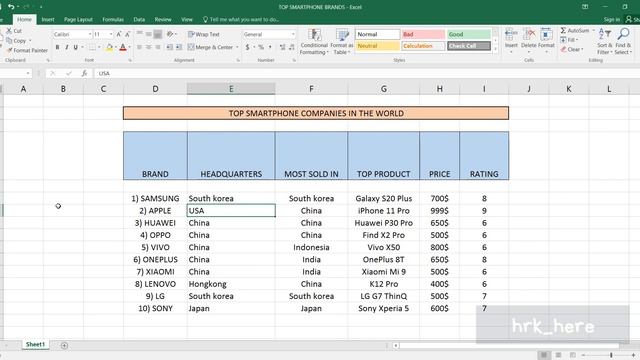Click Increase Font Size (larger A)
This screenshot has height=360, width=640.
pyautogui.click(x=119, y=34)
